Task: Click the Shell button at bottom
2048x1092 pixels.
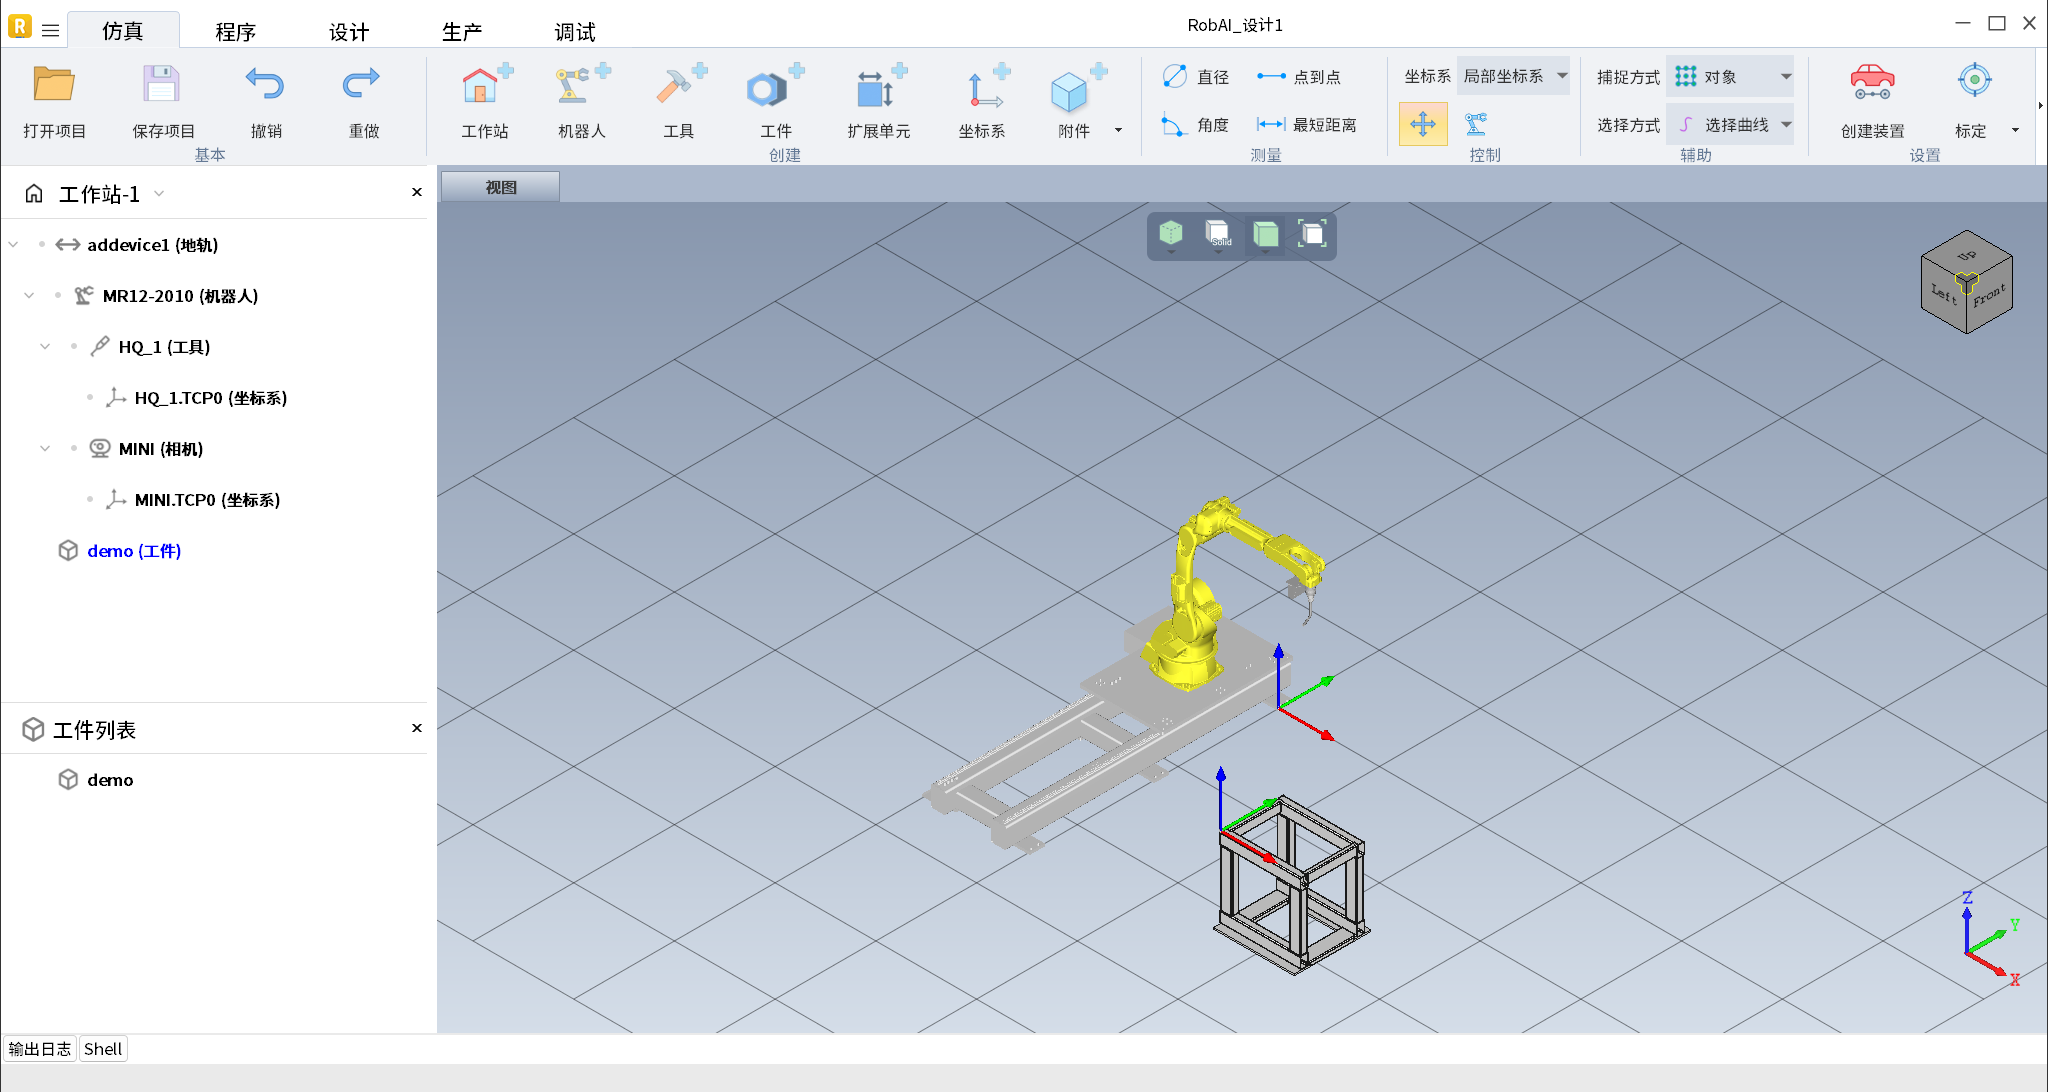Action: pos(103,1049)
